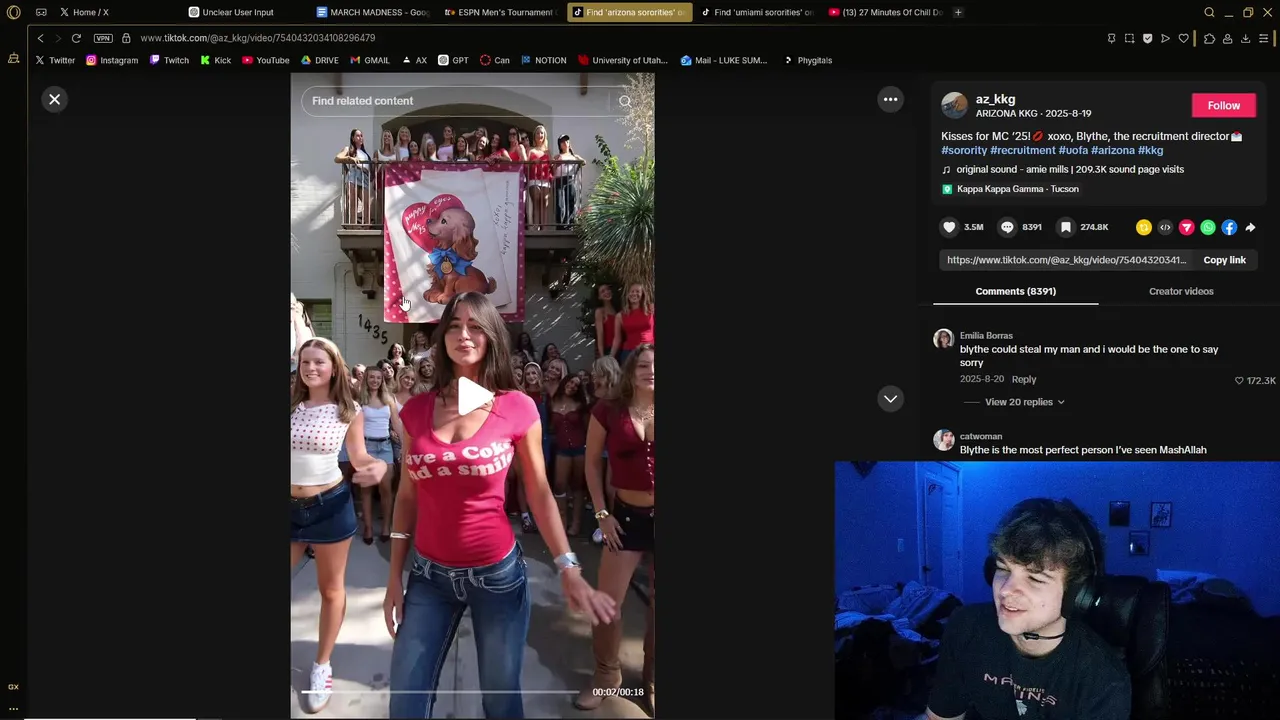Open the GPT bookmark
Image resolution: width=1280 pixels, height=720 pixels.
tap(453, 60)
